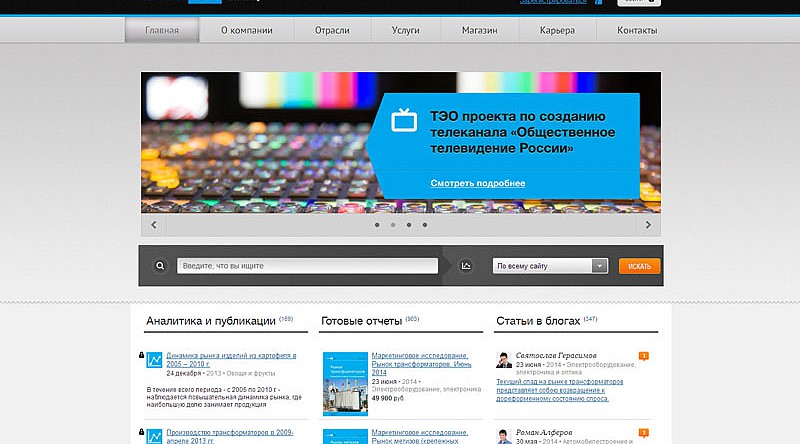The height and width of the screenshot is (444, 800).
Task: Select the fourth carousel indicator dot
Action: (425, 225)
